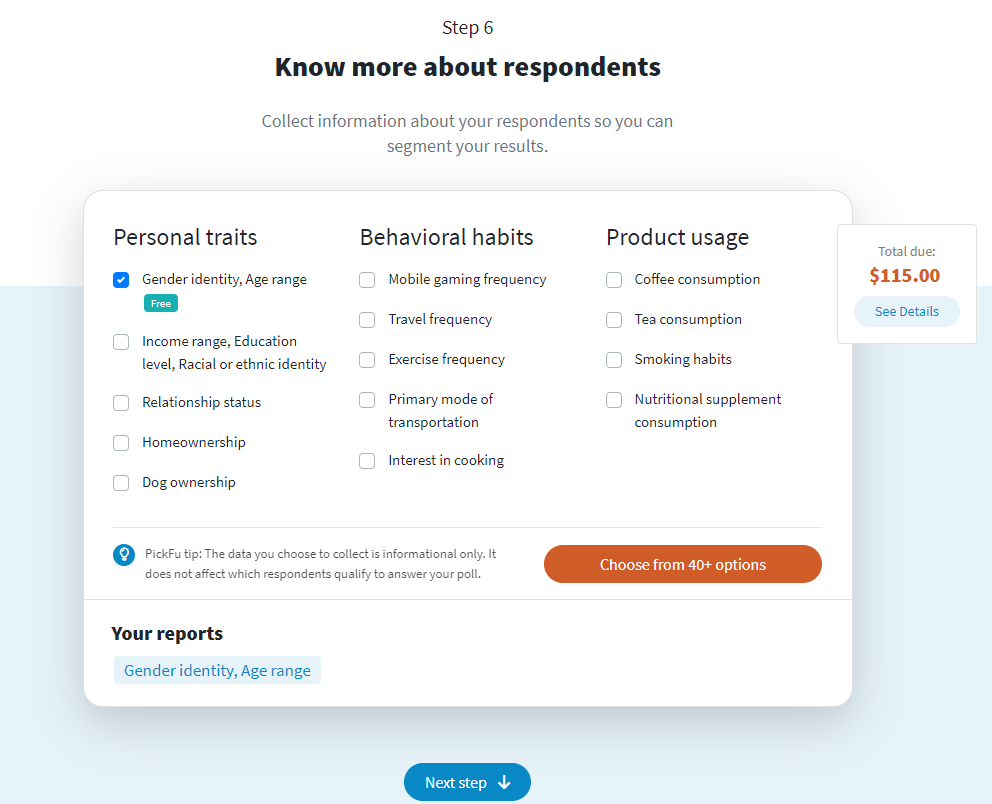Check the Coffee consumption option
Image resolution: width=992 pixels, height=804 pixels.
(614, 280)
